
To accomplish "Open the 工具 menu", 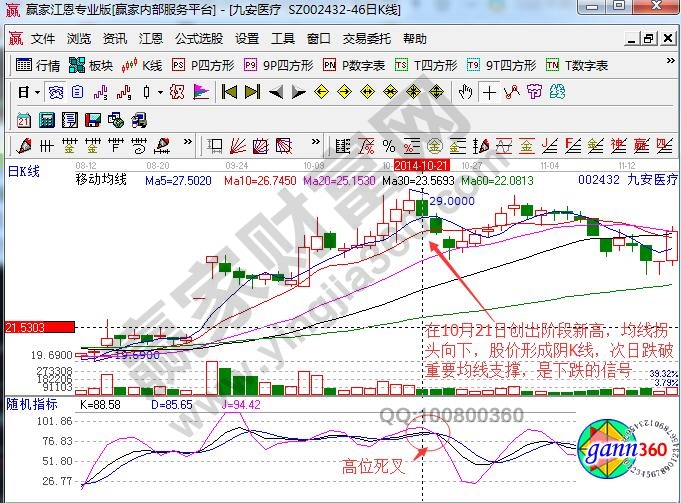I will pos(283,39).
